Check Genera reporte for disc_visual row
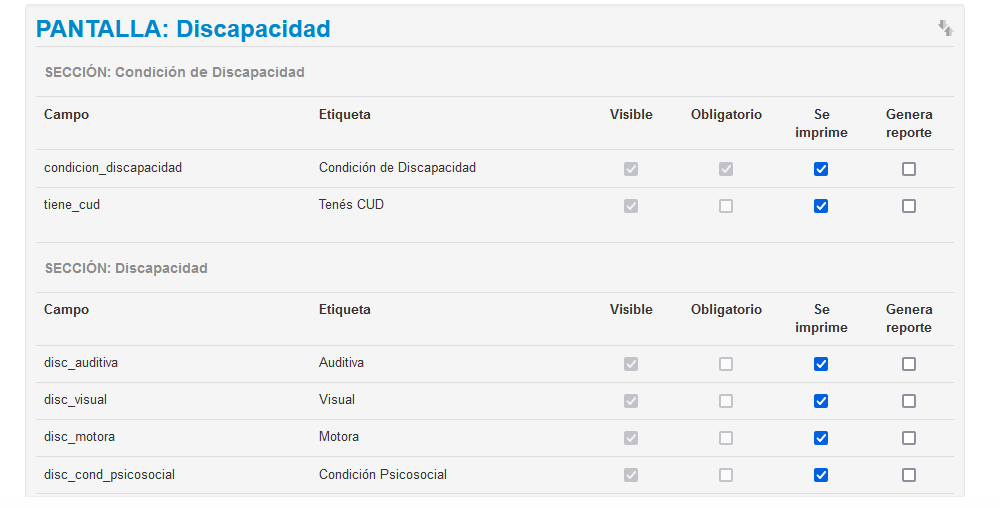Screen dimensions: 1000x508 909,401
